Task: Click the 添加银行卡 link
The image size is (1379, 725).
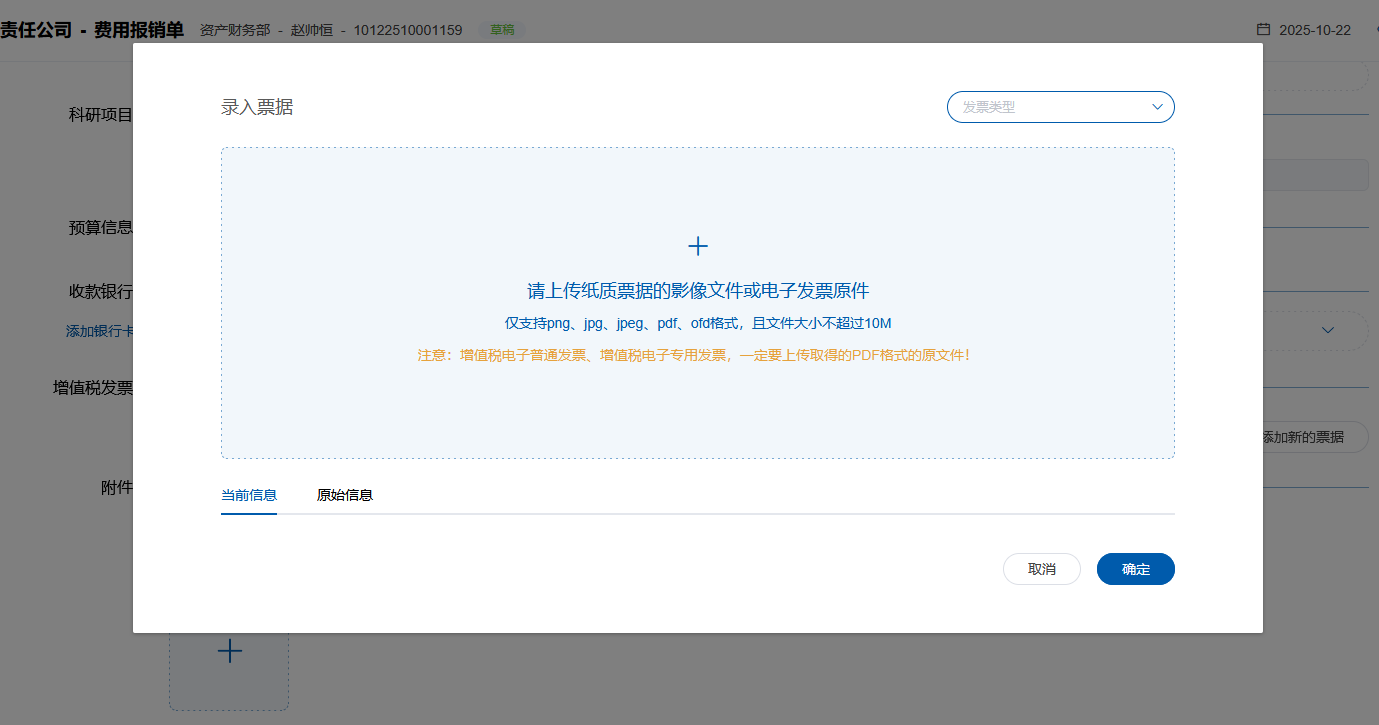Action: coord(99,331)
